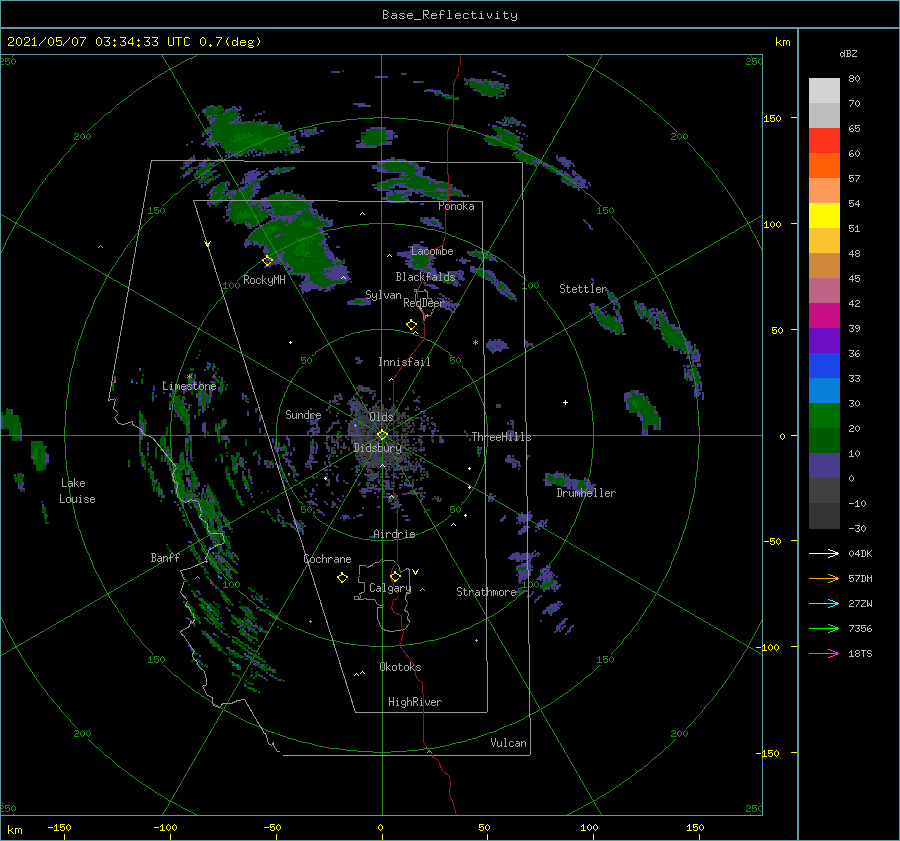Click the white 04DK arrow in legend
The height and width of the screenshot is (841, 900).
coord(824,553)
